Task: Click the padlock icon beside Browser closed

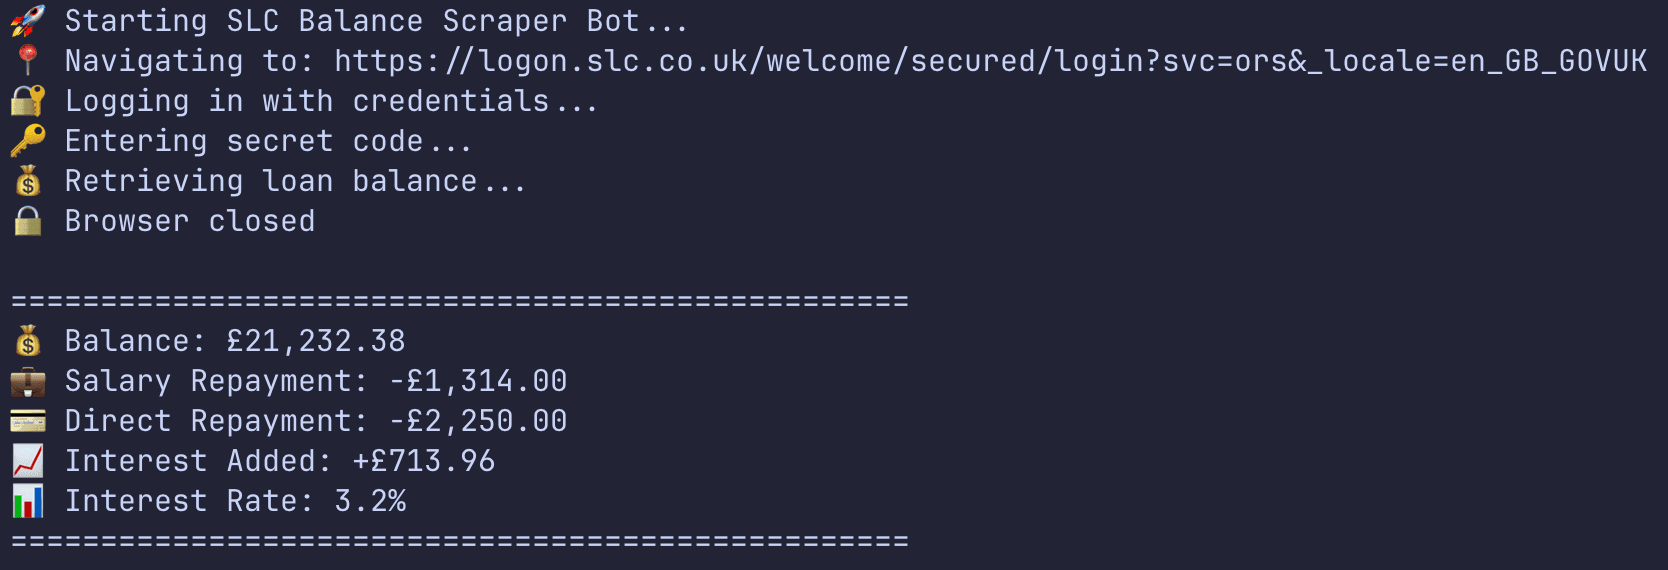Action: point(28,221)
